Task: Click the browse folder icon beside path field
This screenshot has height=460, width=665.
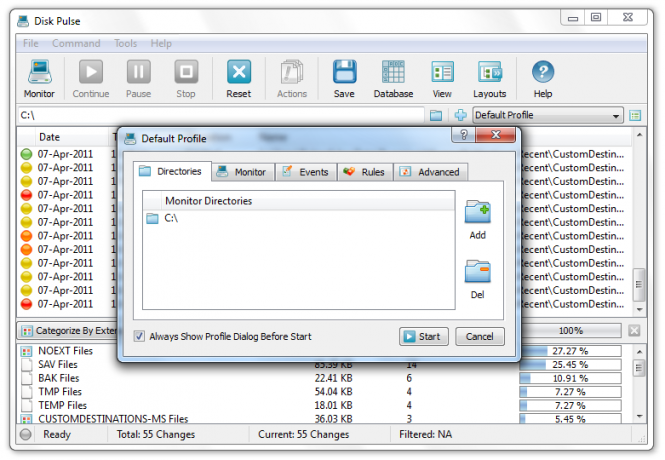Action: click(436, 115)
